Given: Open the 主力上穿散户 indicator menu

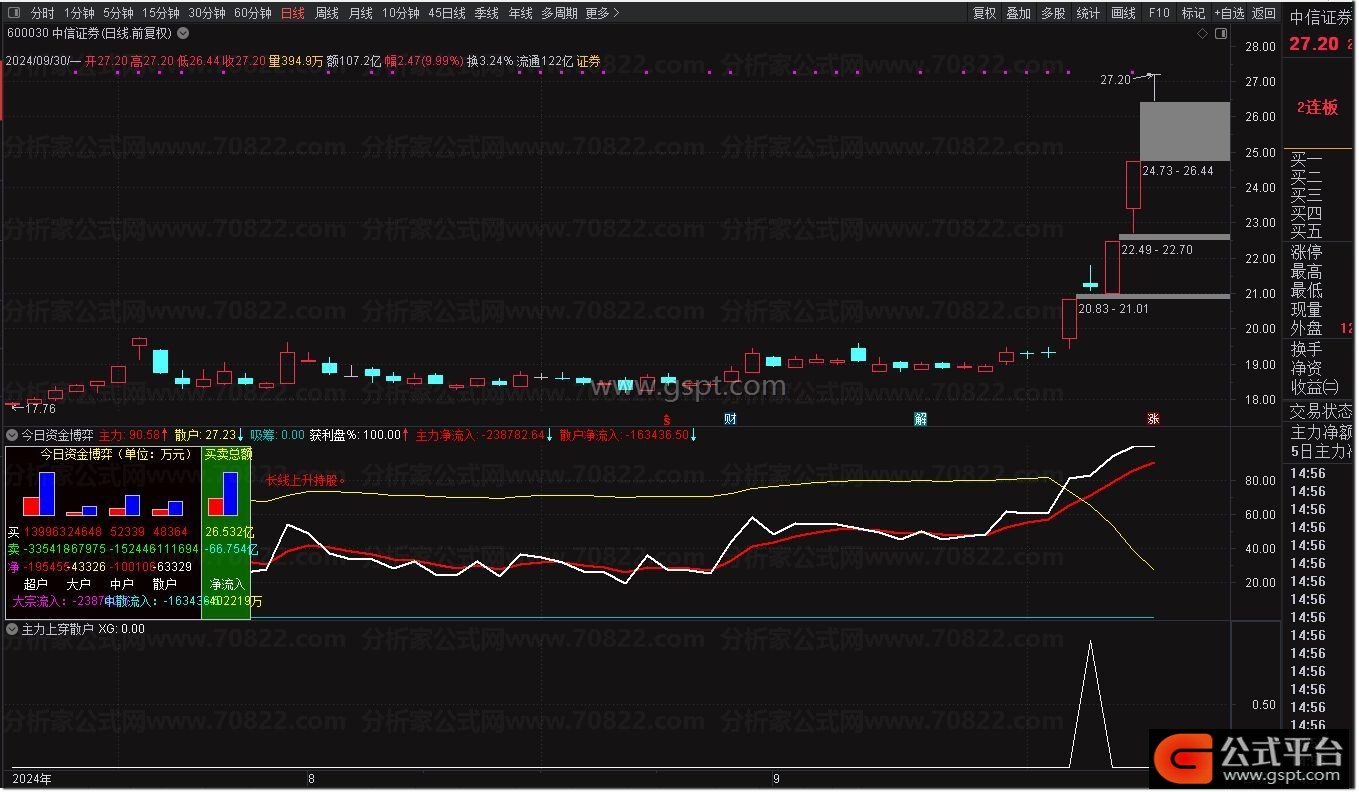Looking at the screenshot, I should [x=12, y=629].
